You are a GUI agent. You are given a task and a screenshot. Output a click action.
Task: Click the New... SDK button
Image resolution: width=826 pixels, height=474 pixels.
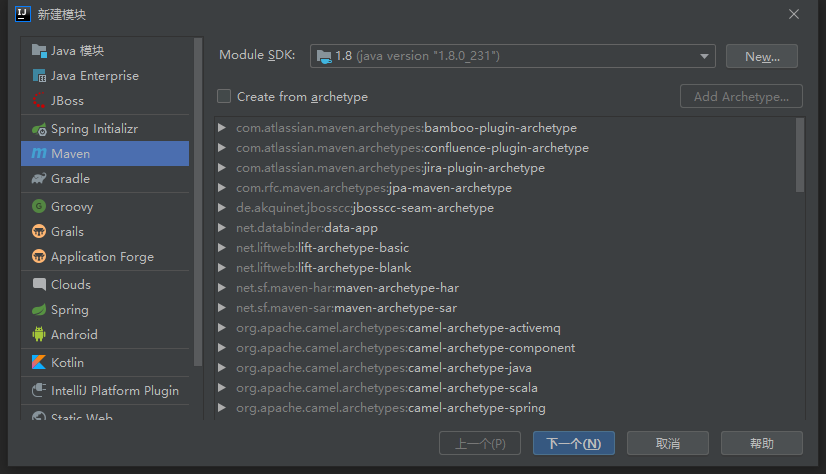[x=761, y=56]
